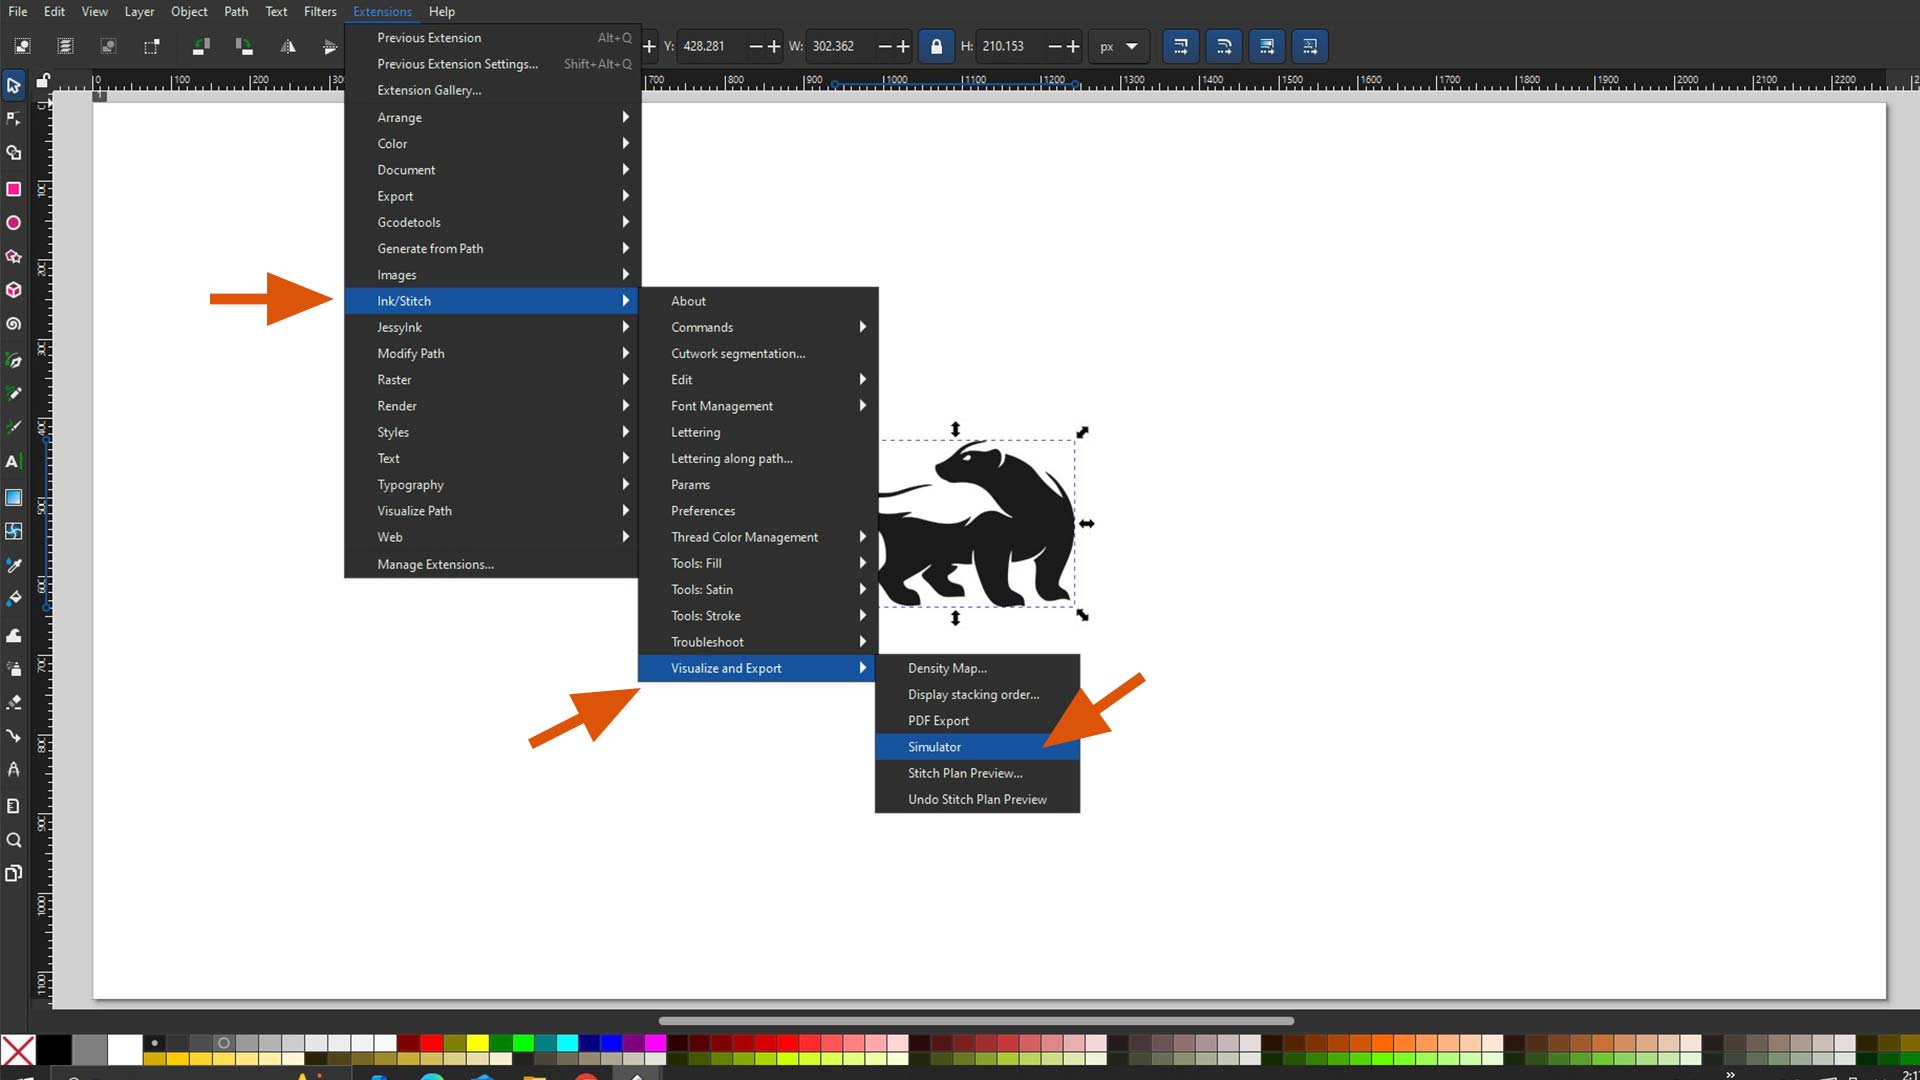
Task: Expand the Generate from Path submenu
Action: click(491, 248)
